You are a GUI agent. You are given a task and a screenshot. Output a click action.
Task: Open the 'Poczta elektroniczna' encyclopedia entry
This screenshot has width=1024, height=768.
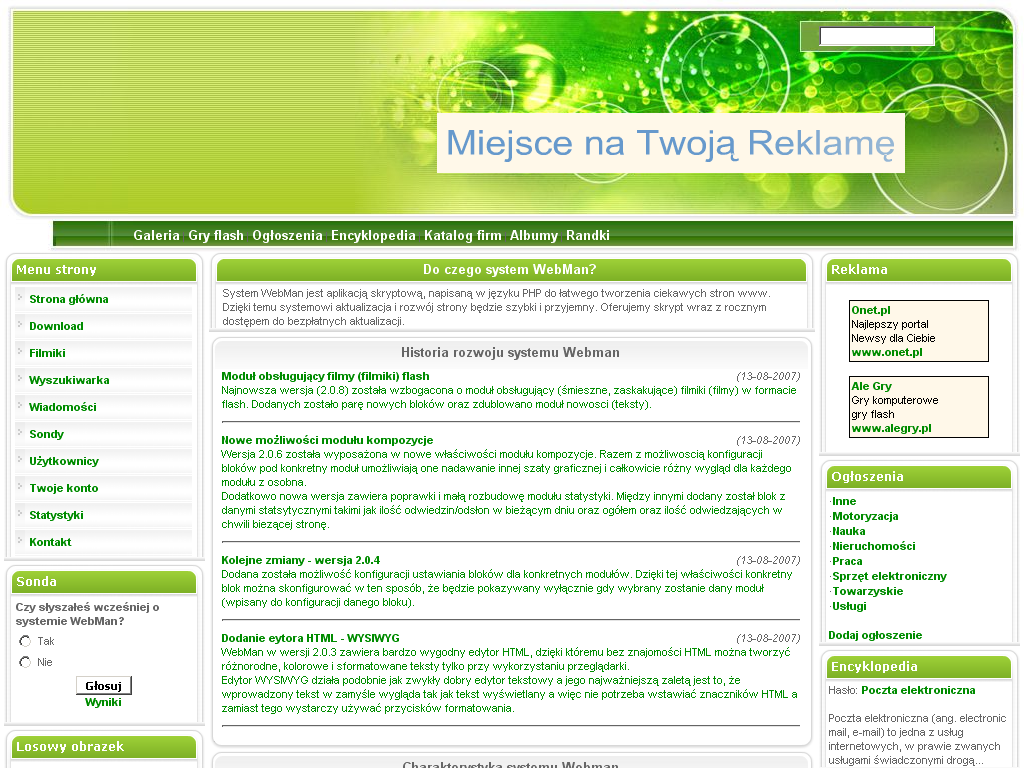(918, 690)
